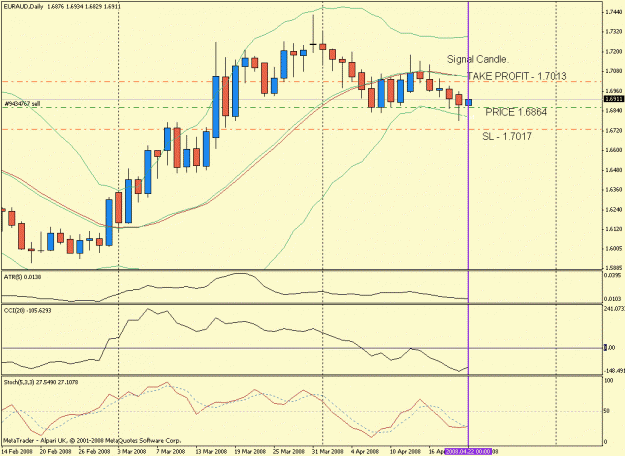Click the 31 Mar 2008 date label
The height and width of the screenshot is (456, 625).
tap(328, 452)
